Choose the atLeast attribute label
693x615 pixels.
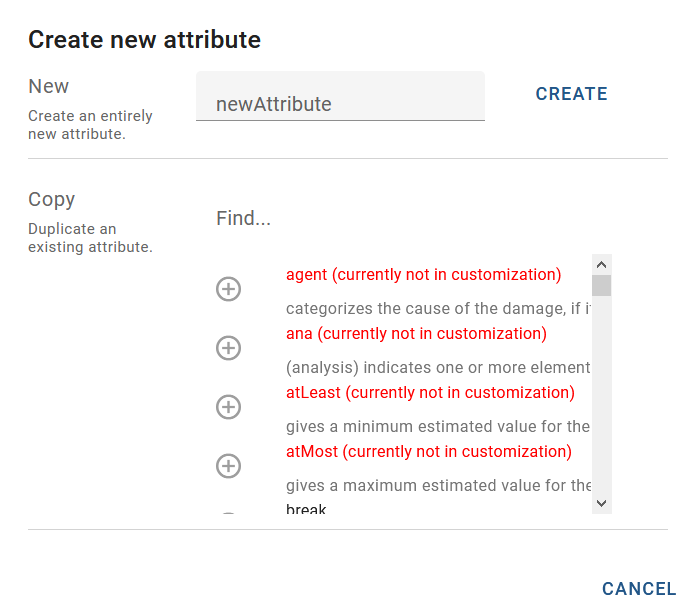pyautogui.click(x=430, y=392)
